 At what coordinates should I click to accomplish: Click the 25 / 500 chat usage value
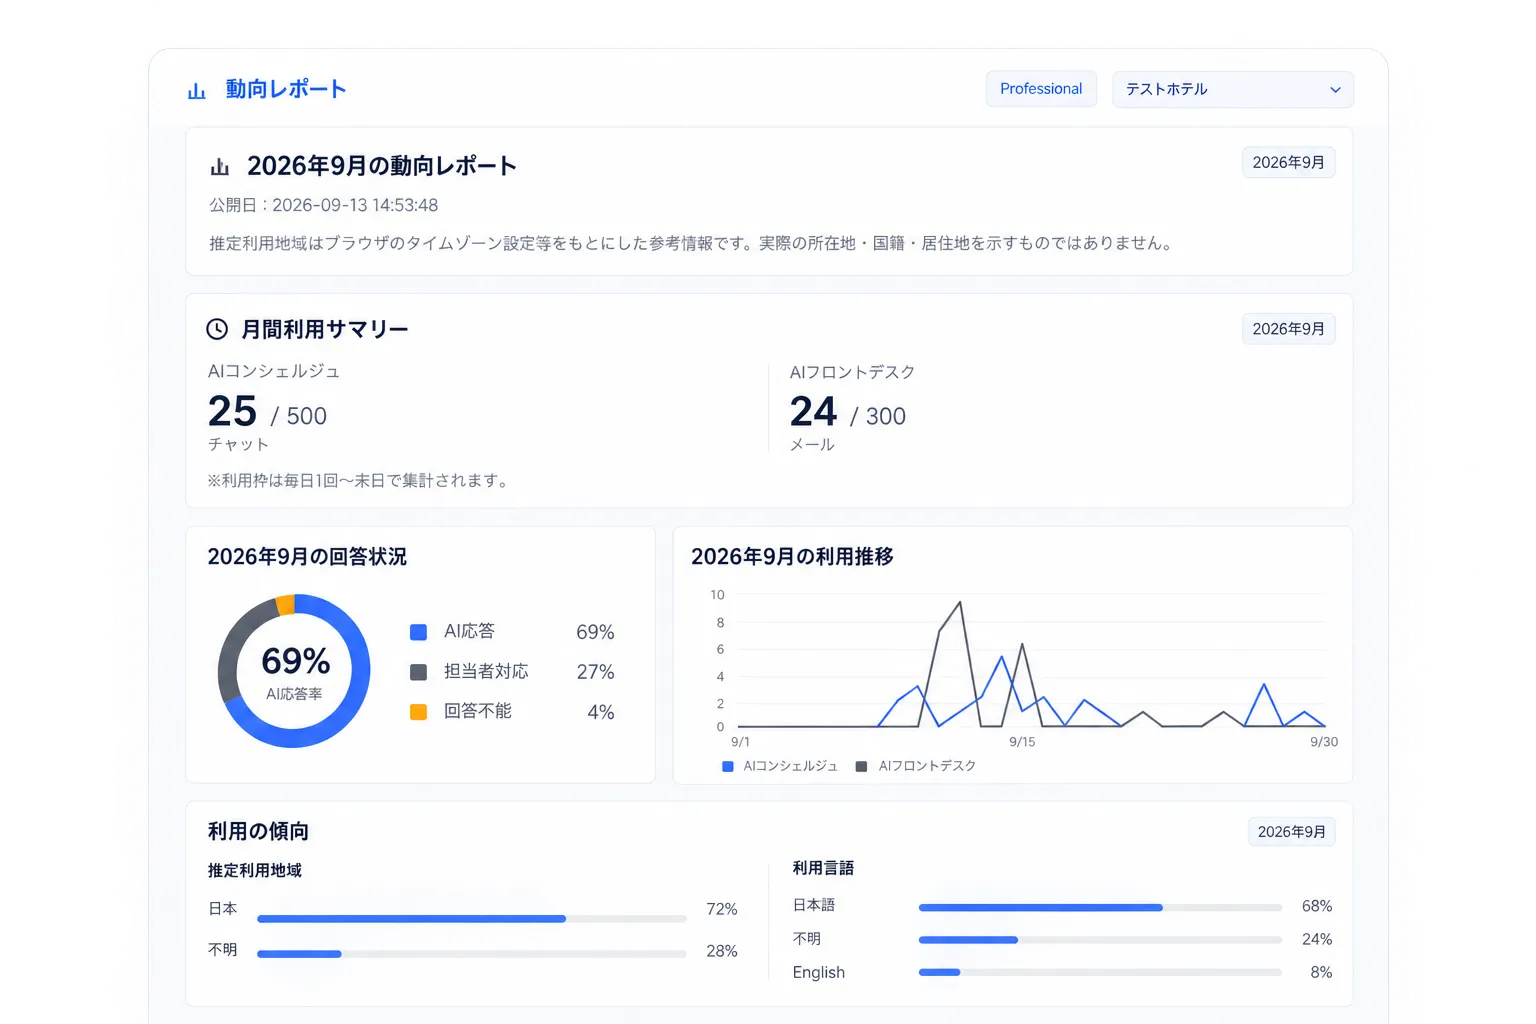pos(267,412)
